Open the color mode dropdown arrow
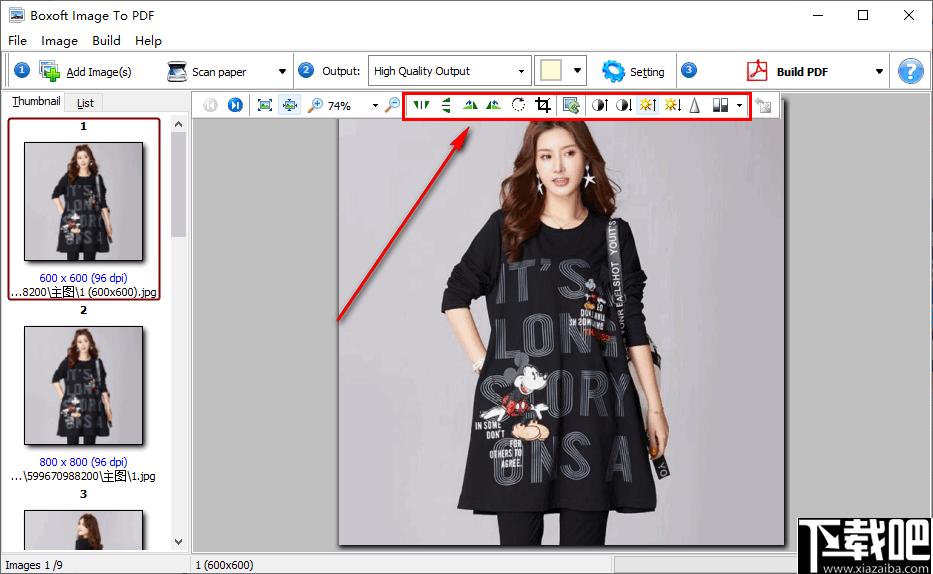The height and width of the screenshot is (574, 933). [x=739, y=106]
